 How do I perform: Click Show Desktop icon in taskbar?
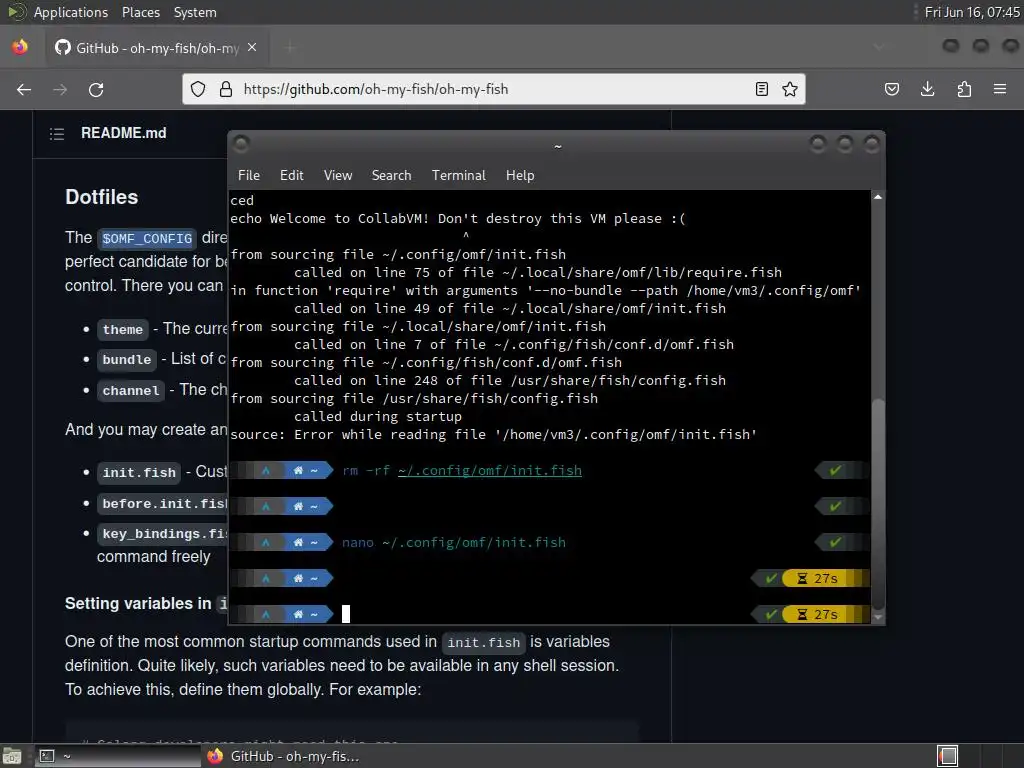pos(12,756)
